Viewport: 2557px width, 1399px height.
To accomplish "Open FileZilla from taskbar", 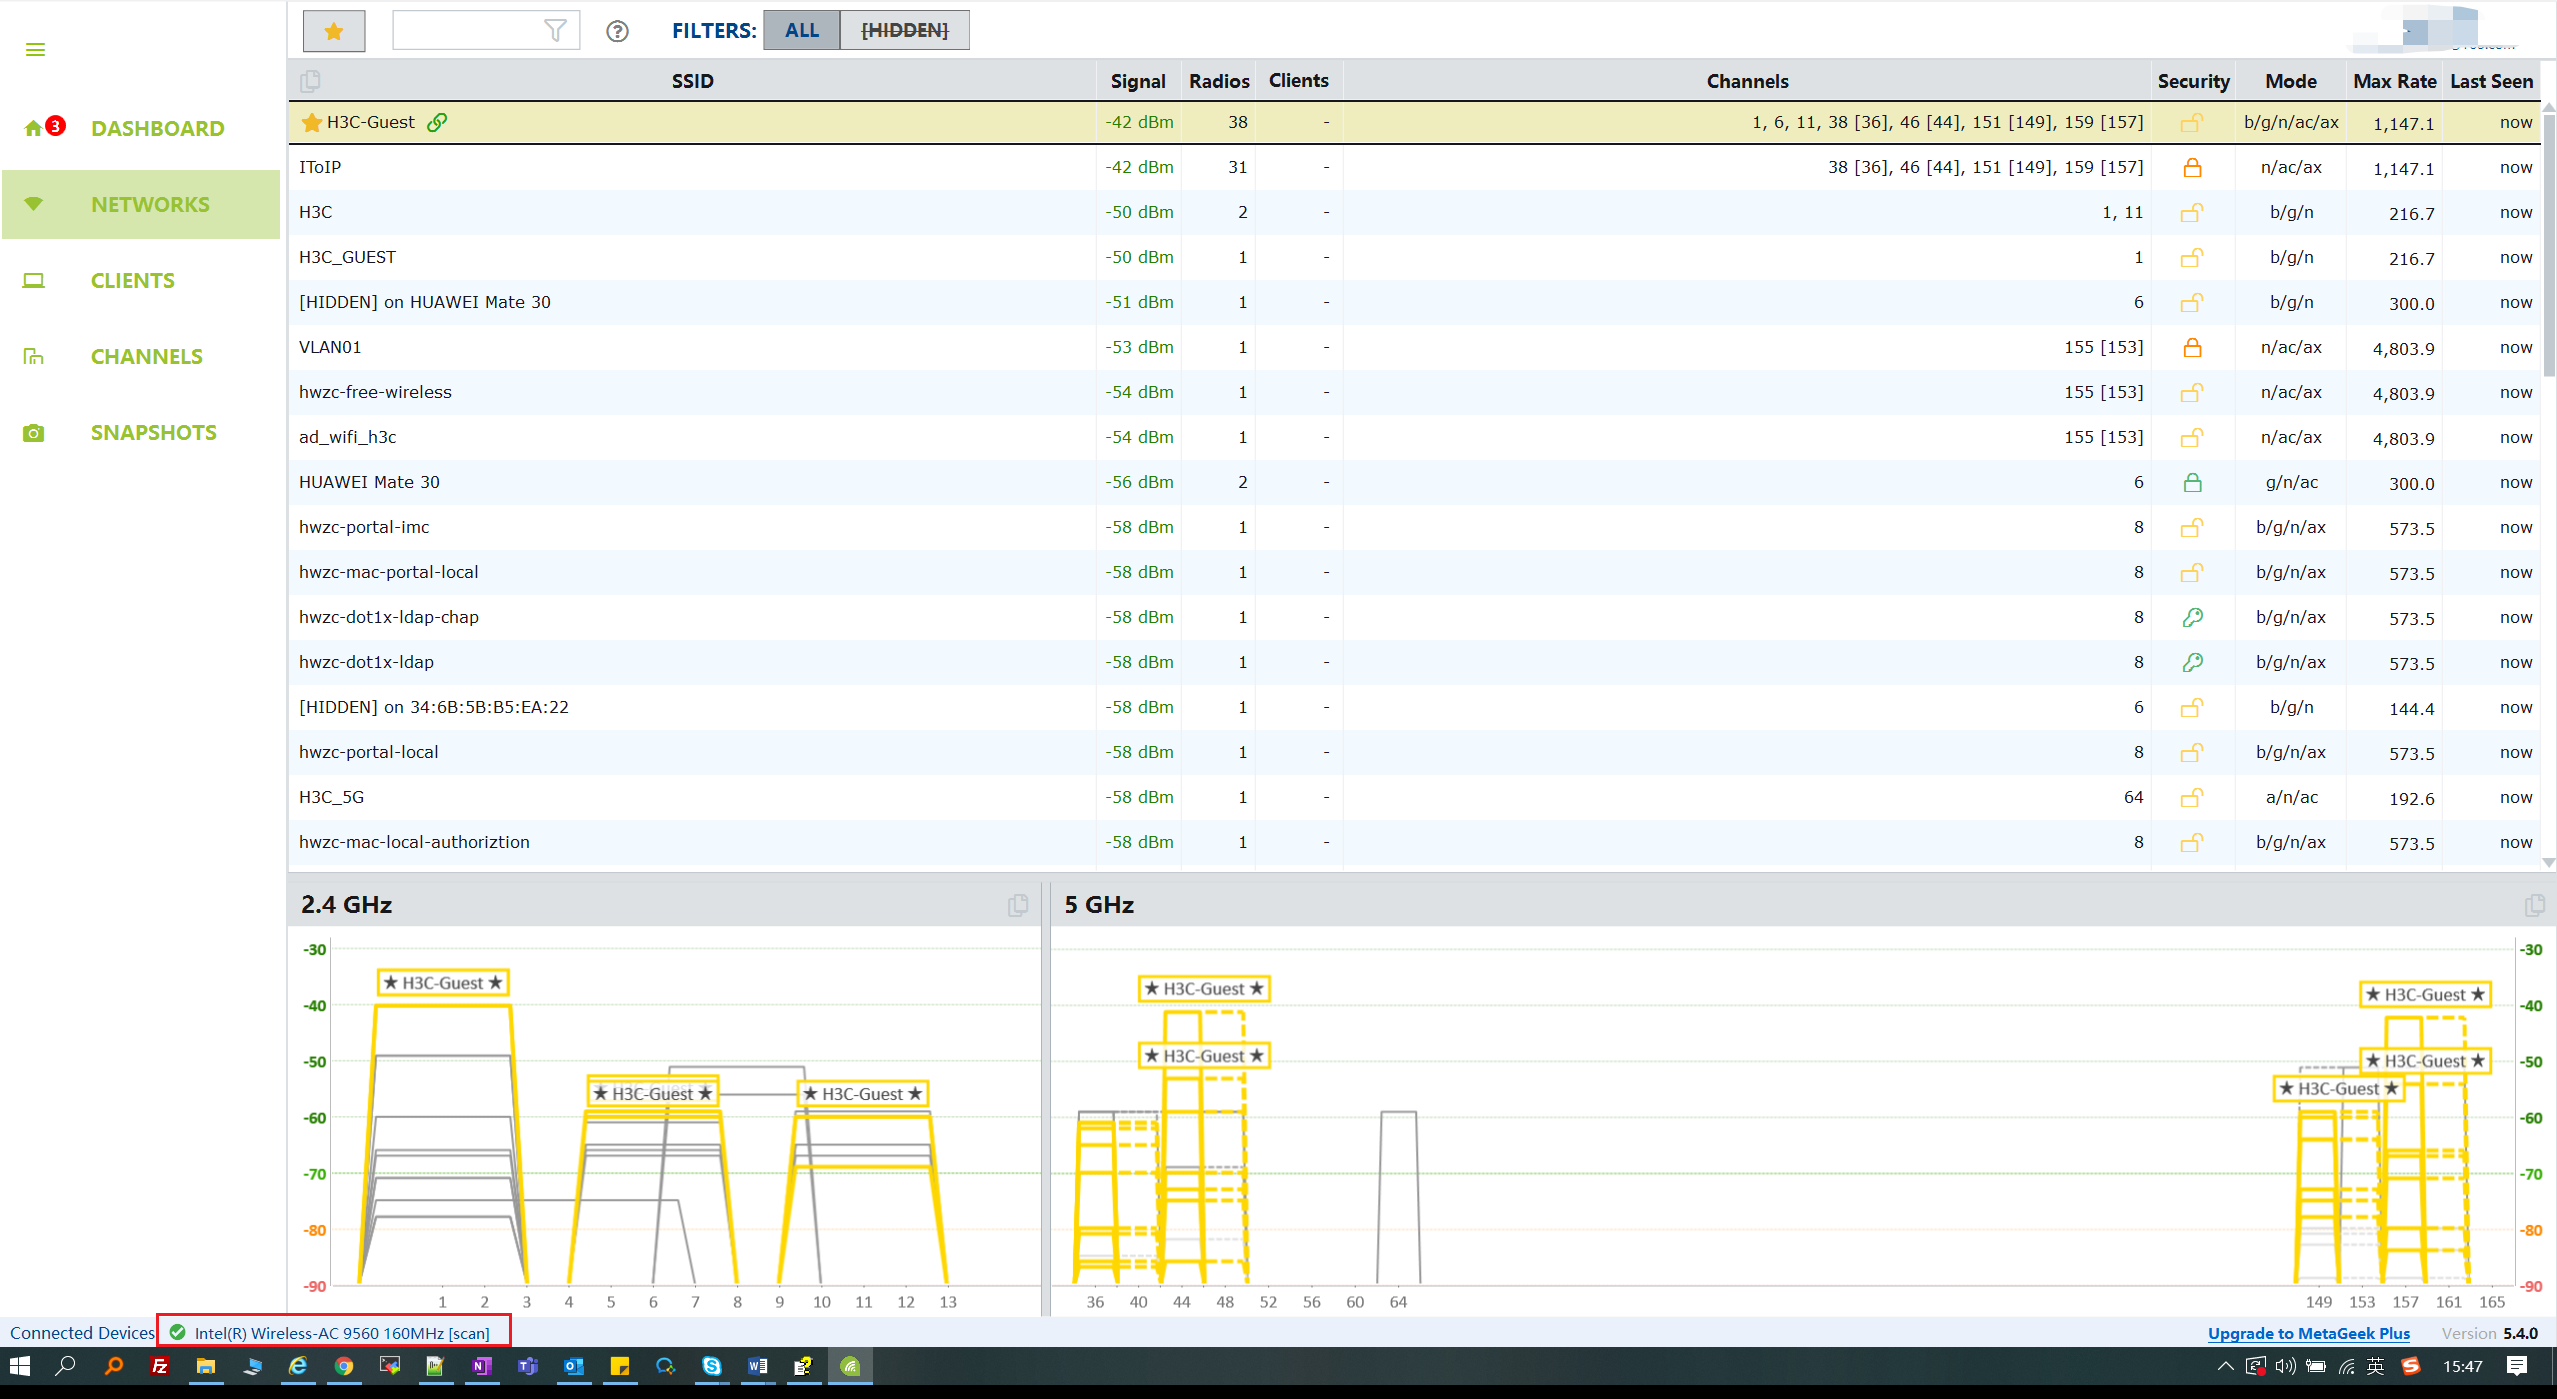I will click(x=159, y=1366).
